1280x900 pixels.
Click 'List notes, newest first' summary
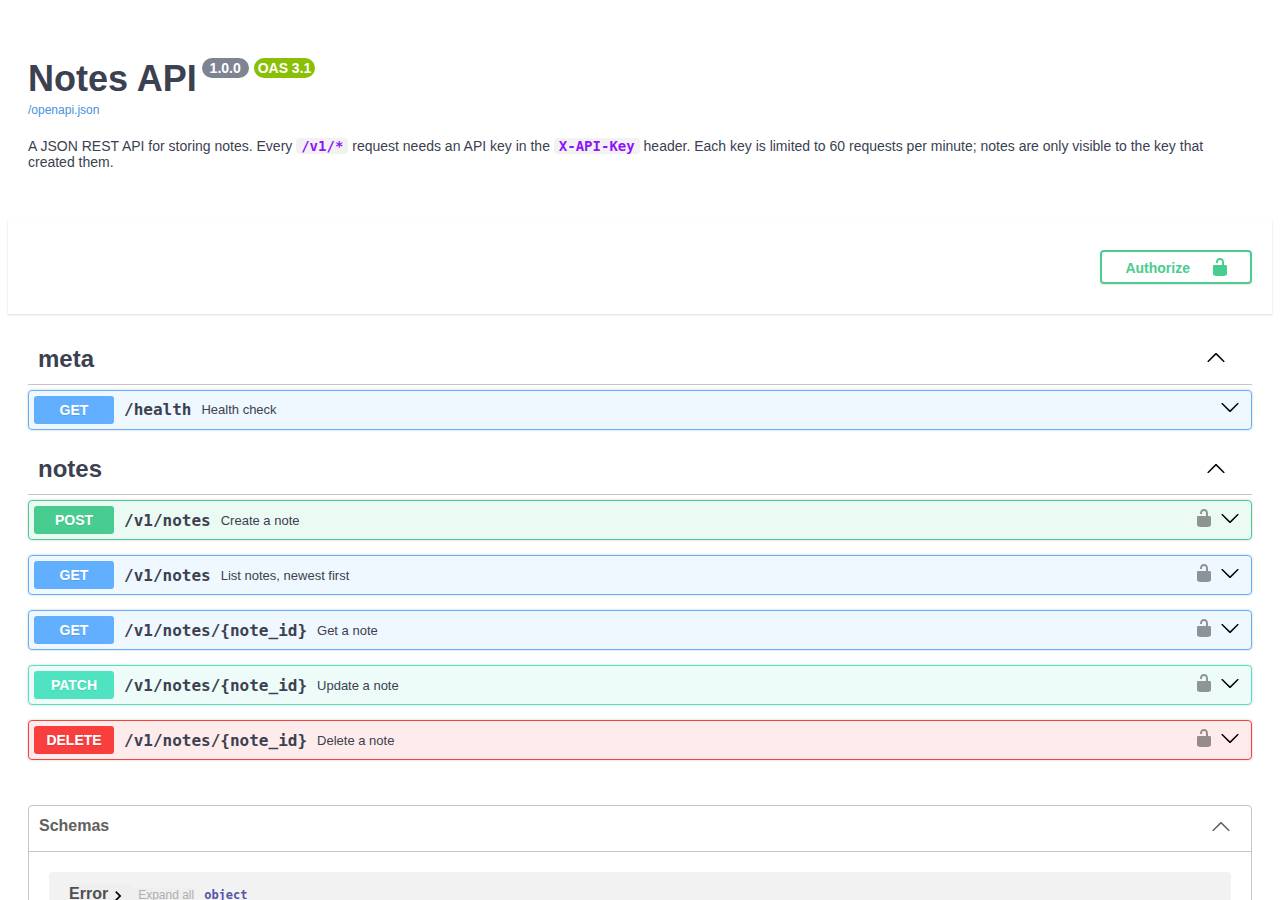tap(285, 576)
